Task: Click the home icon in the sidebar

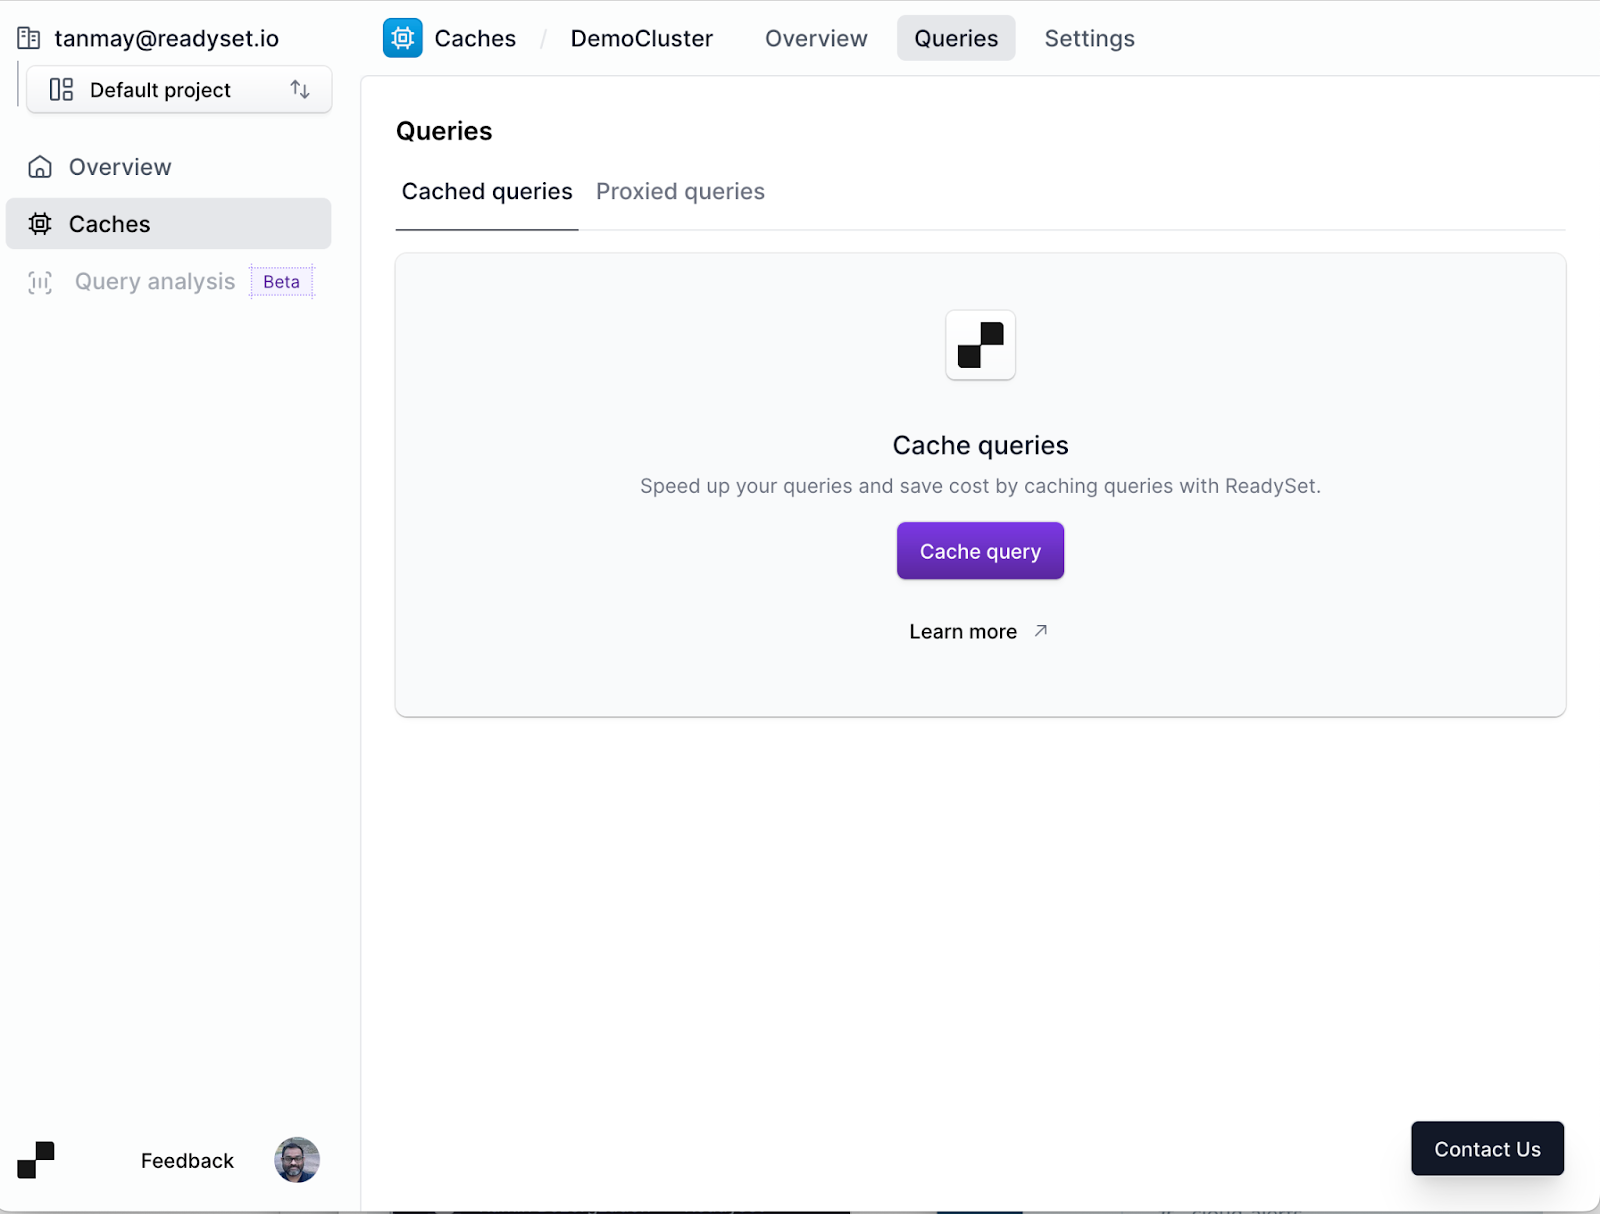Action: click(40, 167)
